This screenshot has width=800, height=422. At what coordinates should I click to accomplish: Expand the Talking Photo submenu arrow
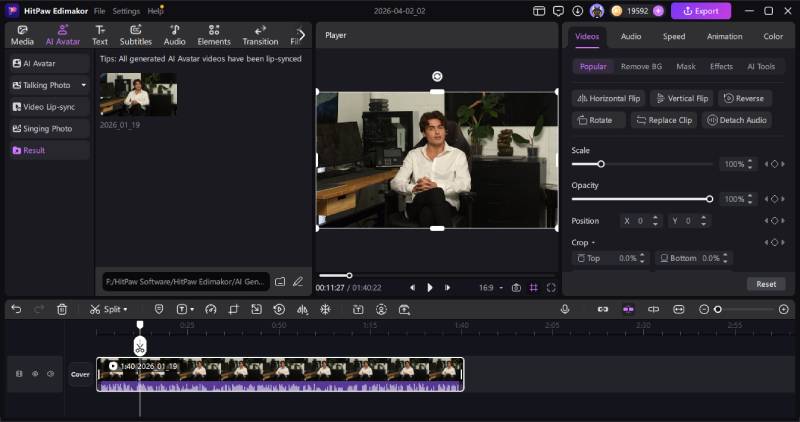point(84,85)
